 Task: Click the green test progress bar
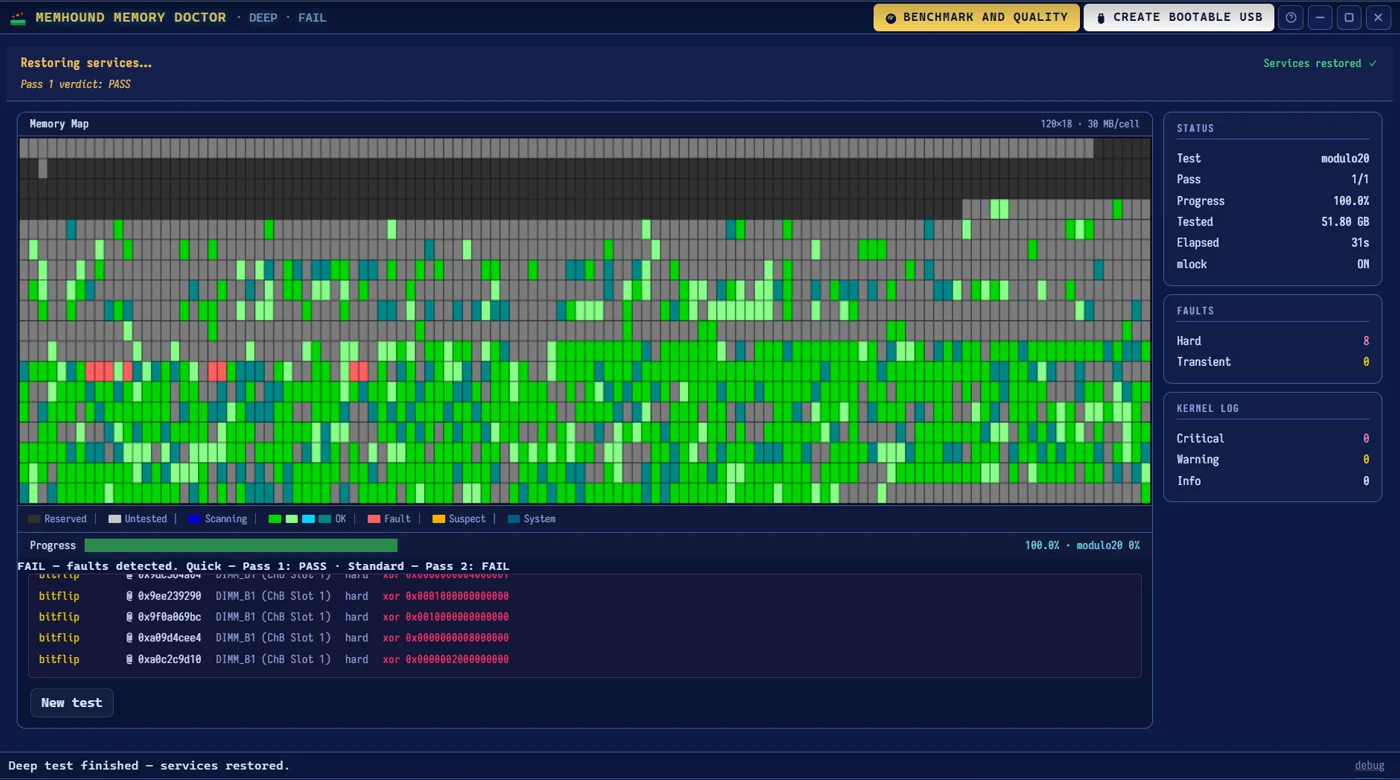tap(241, 546)
